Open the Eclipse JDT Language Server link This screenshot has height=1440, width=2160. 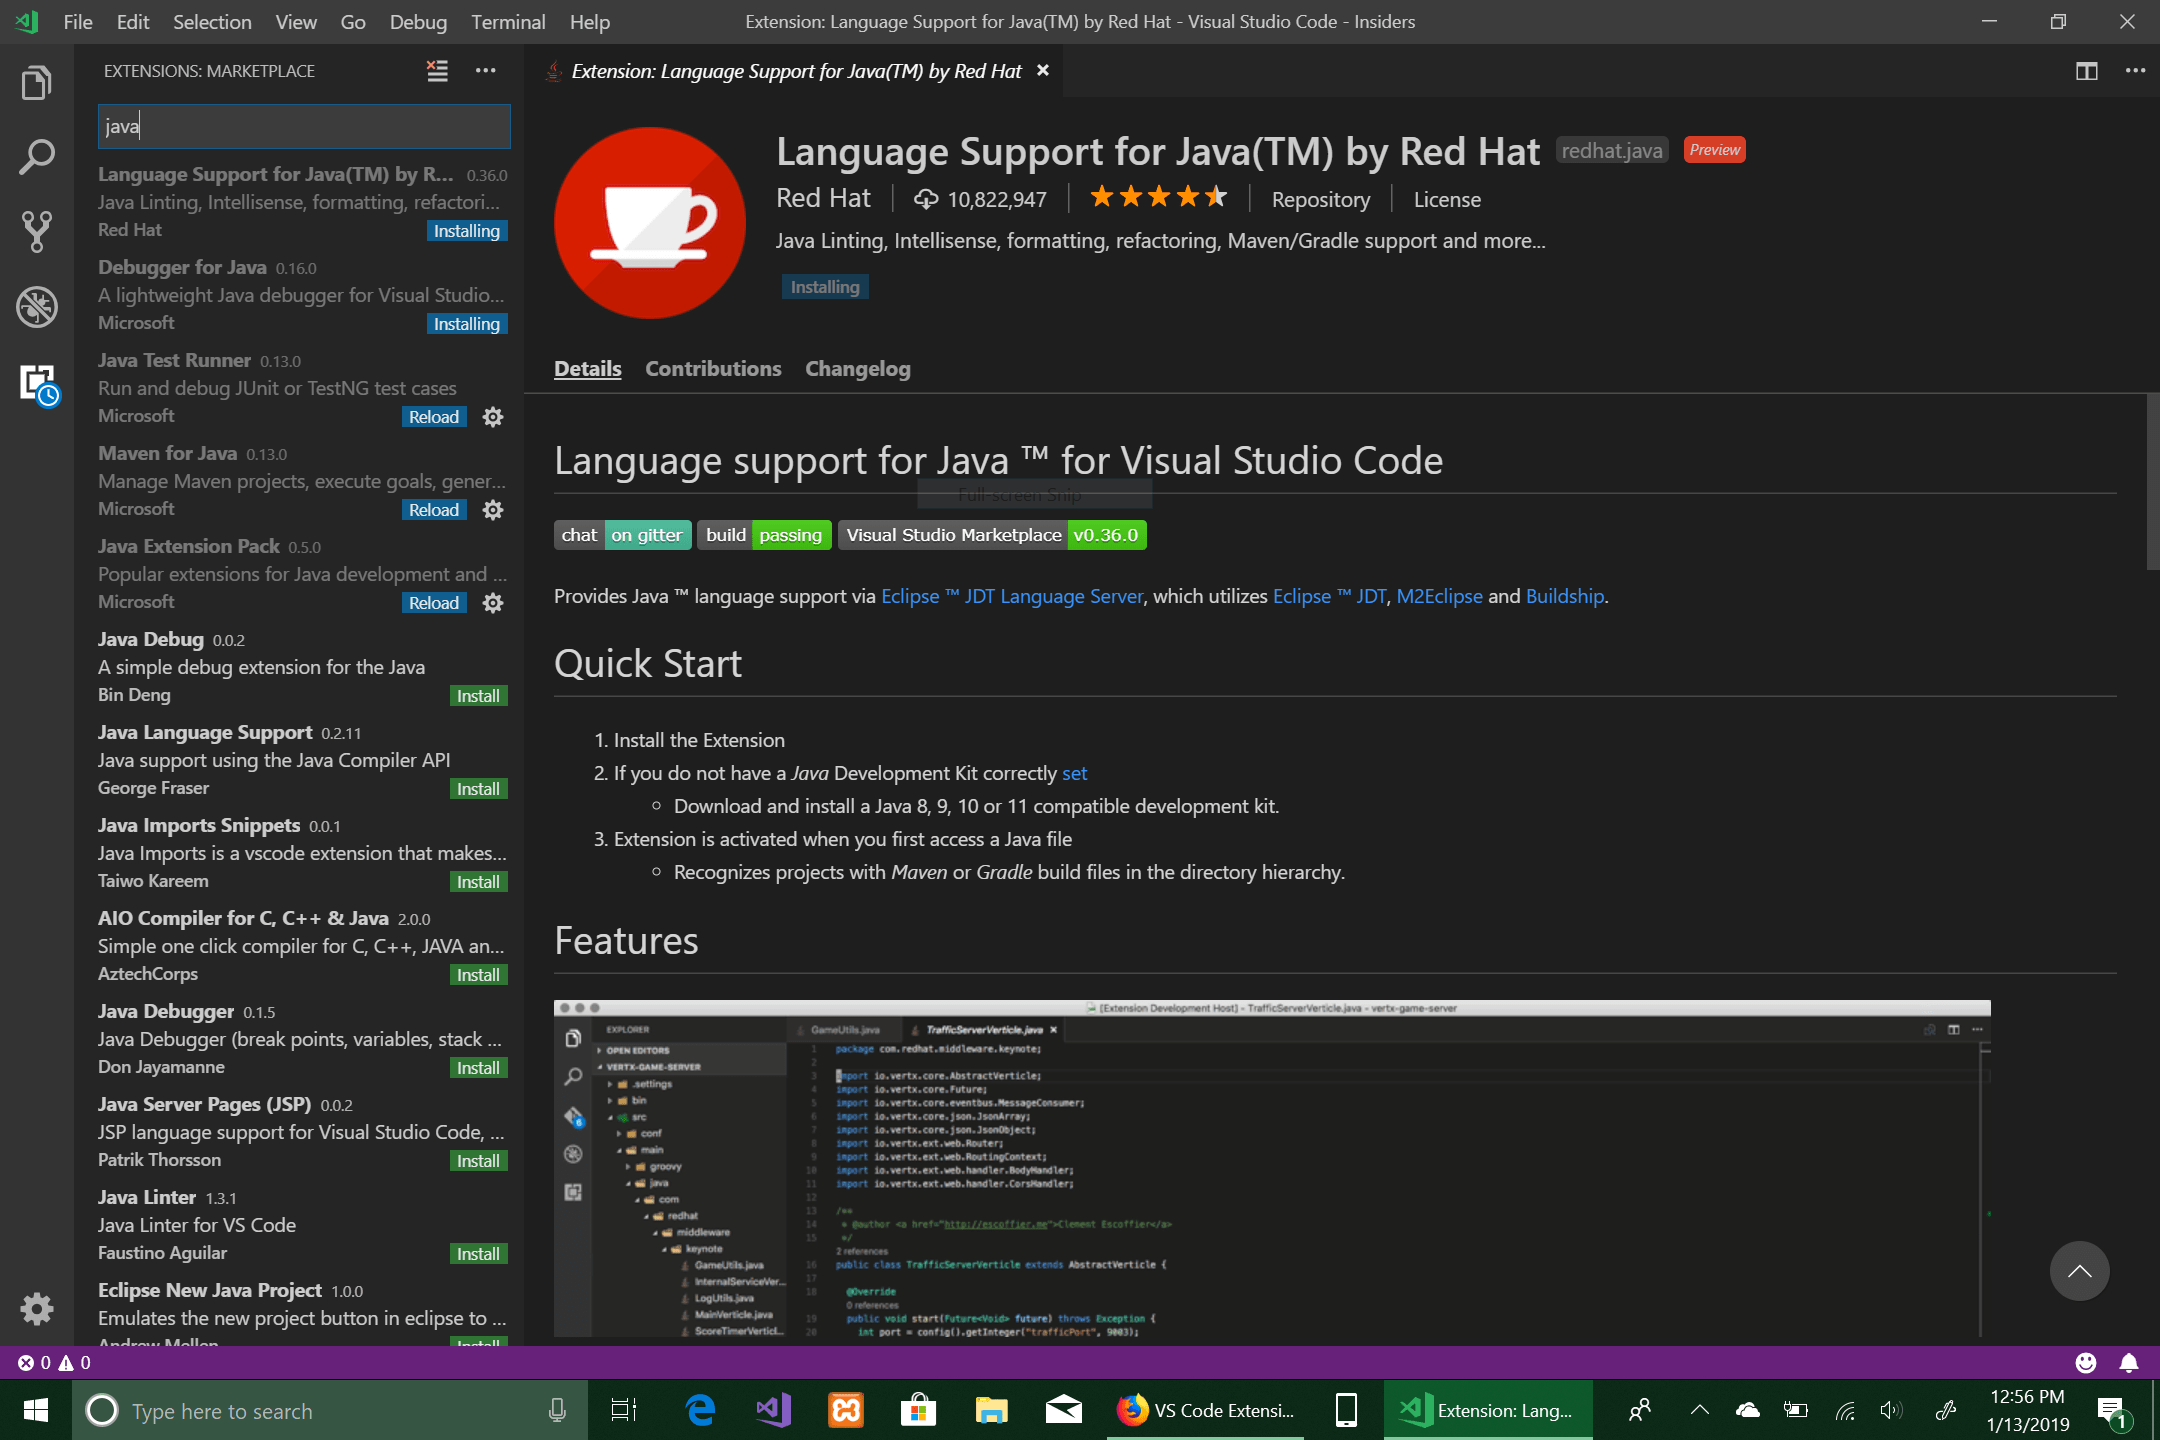click(1011, 596)
